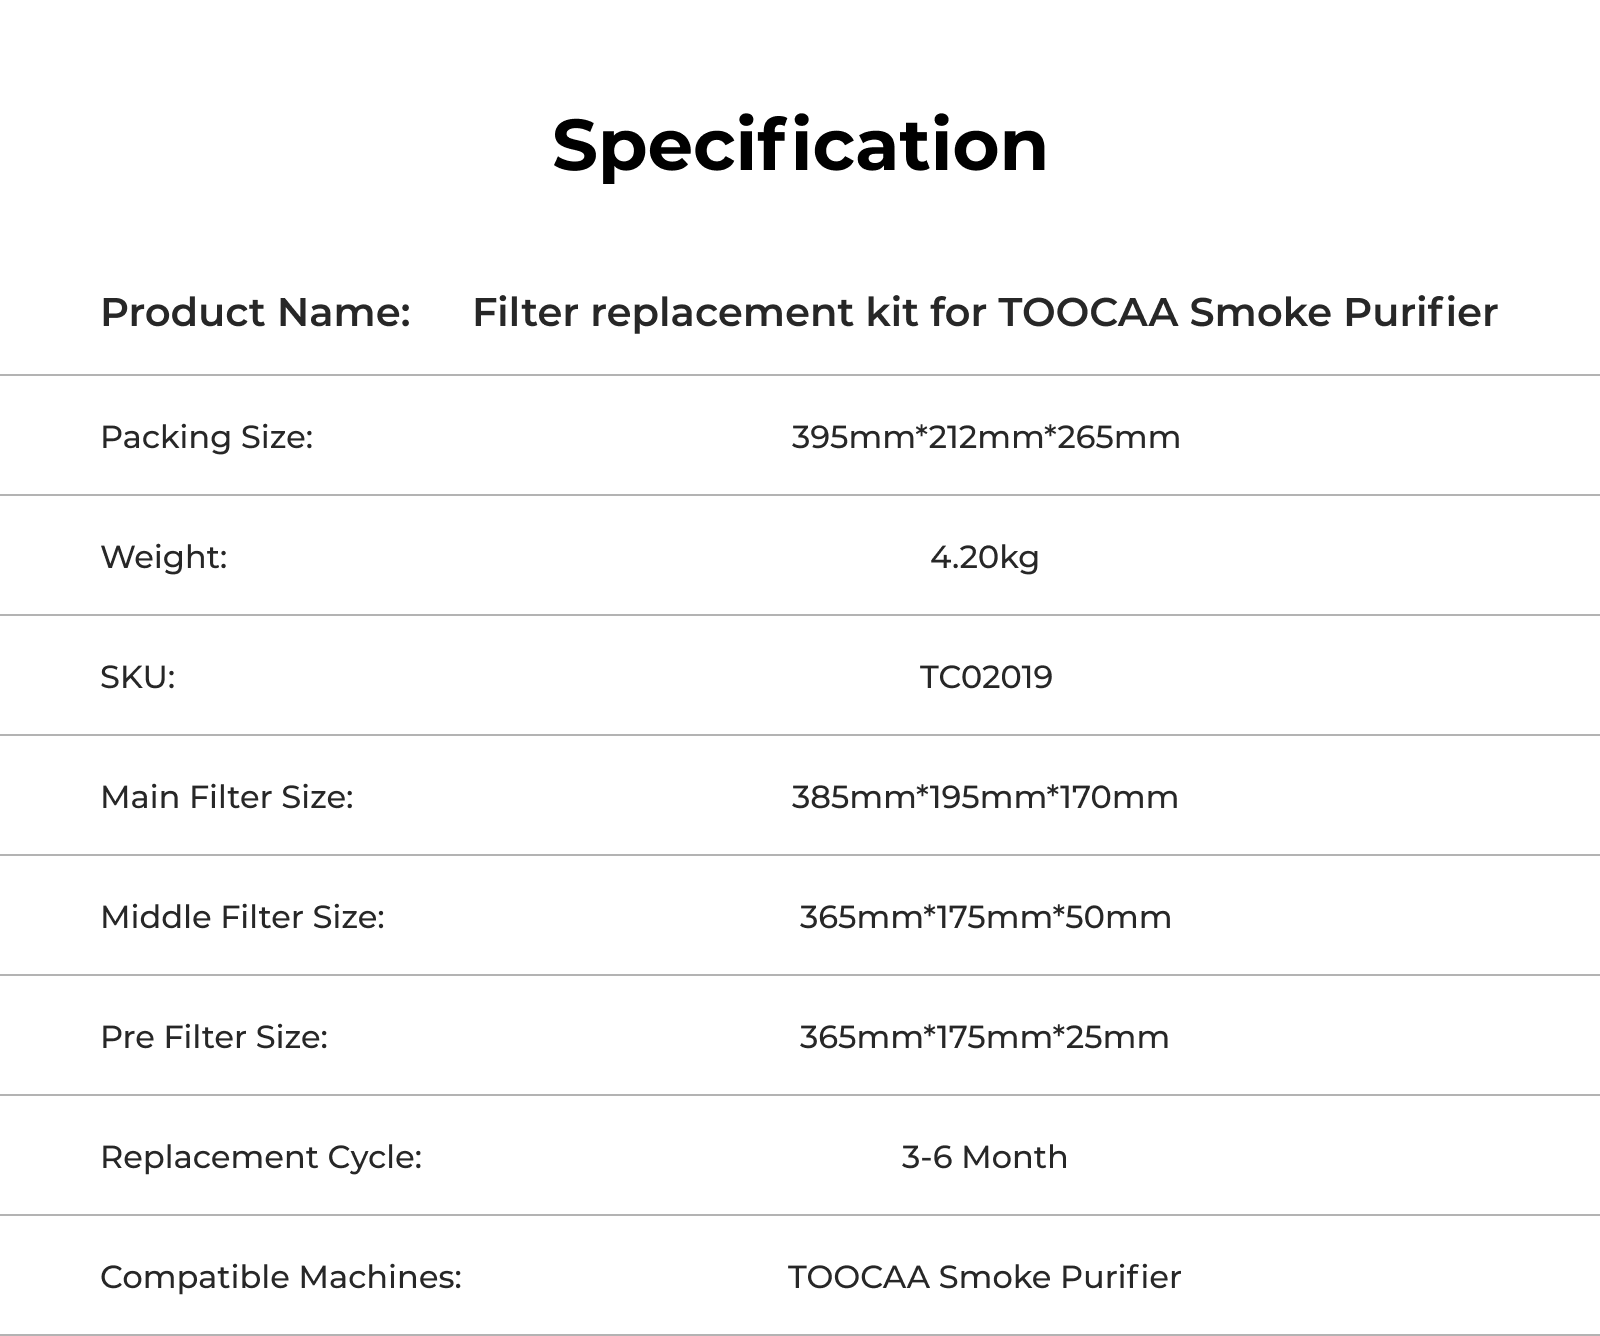This screenshot has height=1336, width=1600.
Task: Click the Compatible Machines label
Action: (281, 1277)
